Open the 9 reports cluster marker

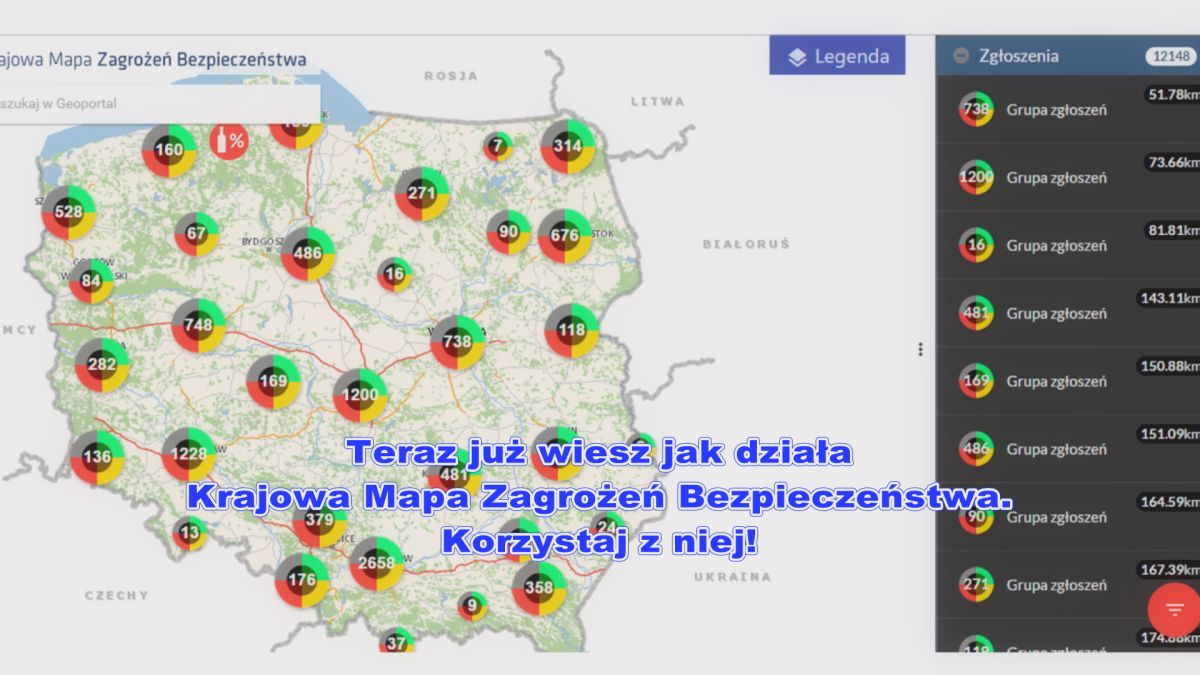(472, 605)
